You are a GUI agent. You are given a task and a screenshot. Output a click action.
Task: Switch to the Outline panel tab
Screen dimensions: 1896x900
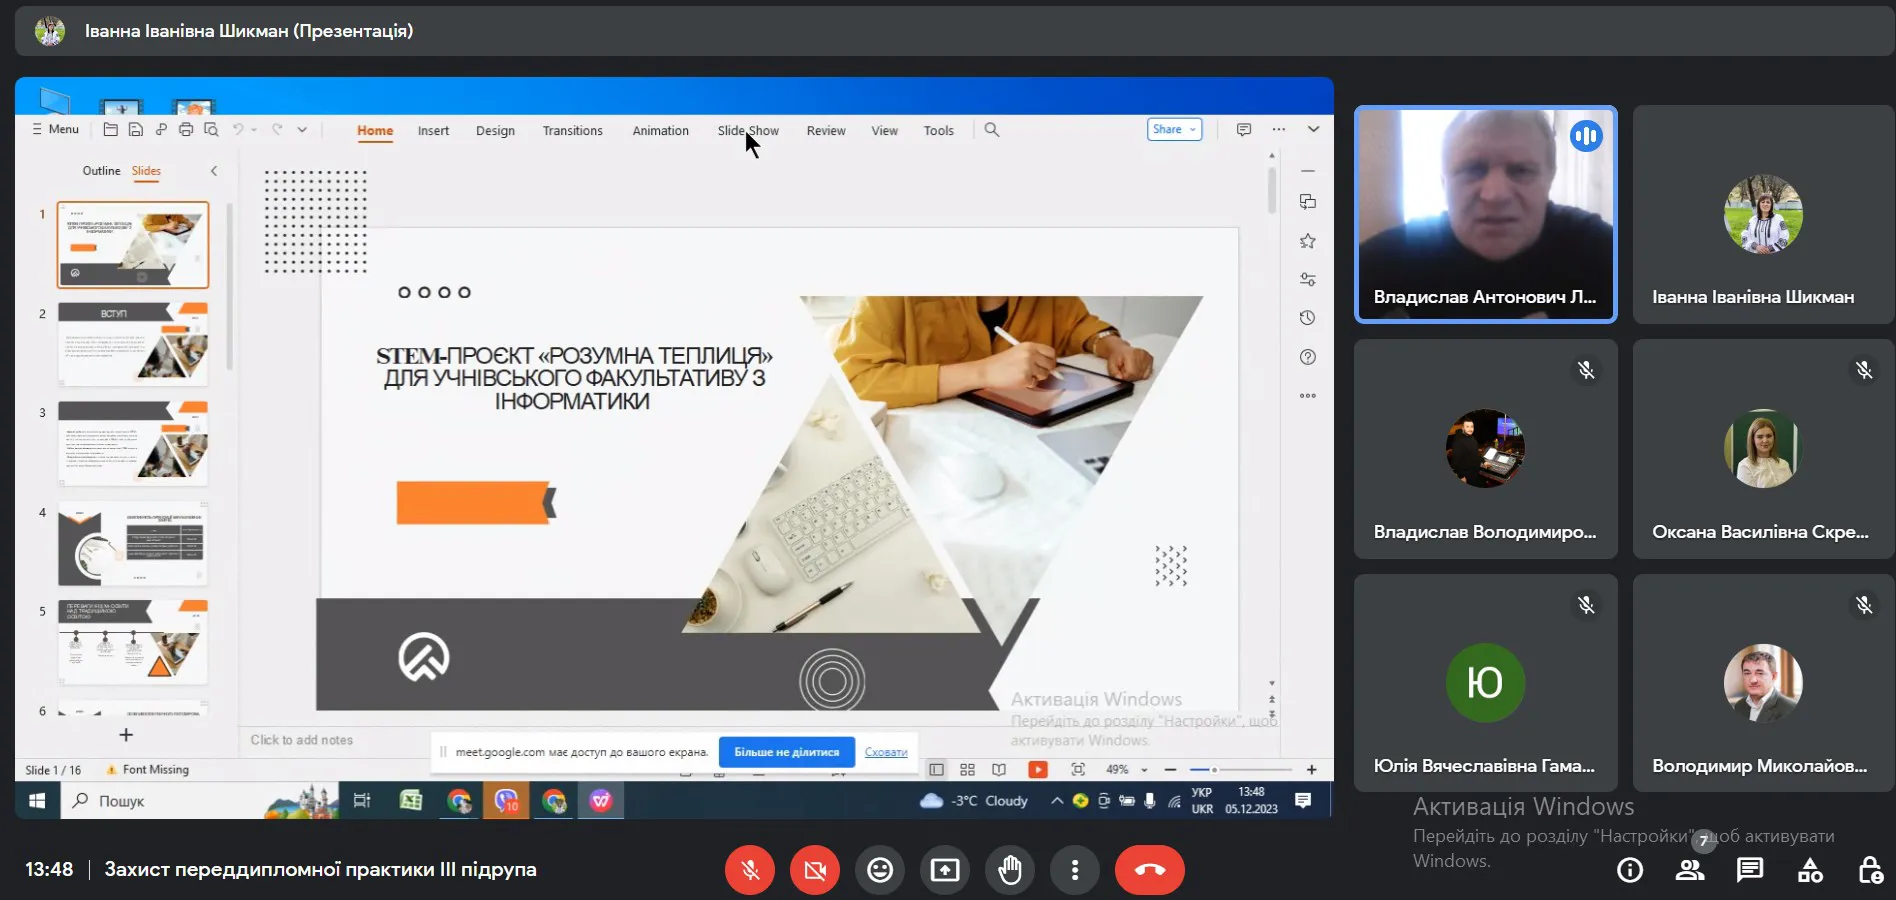tap(101, 171)
